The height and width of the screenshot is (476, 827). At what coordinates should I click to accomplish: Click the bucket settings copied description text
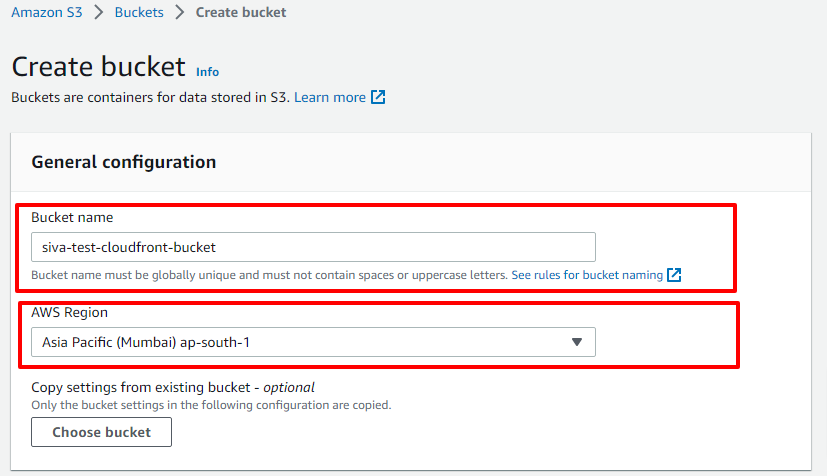coord(211,405)
